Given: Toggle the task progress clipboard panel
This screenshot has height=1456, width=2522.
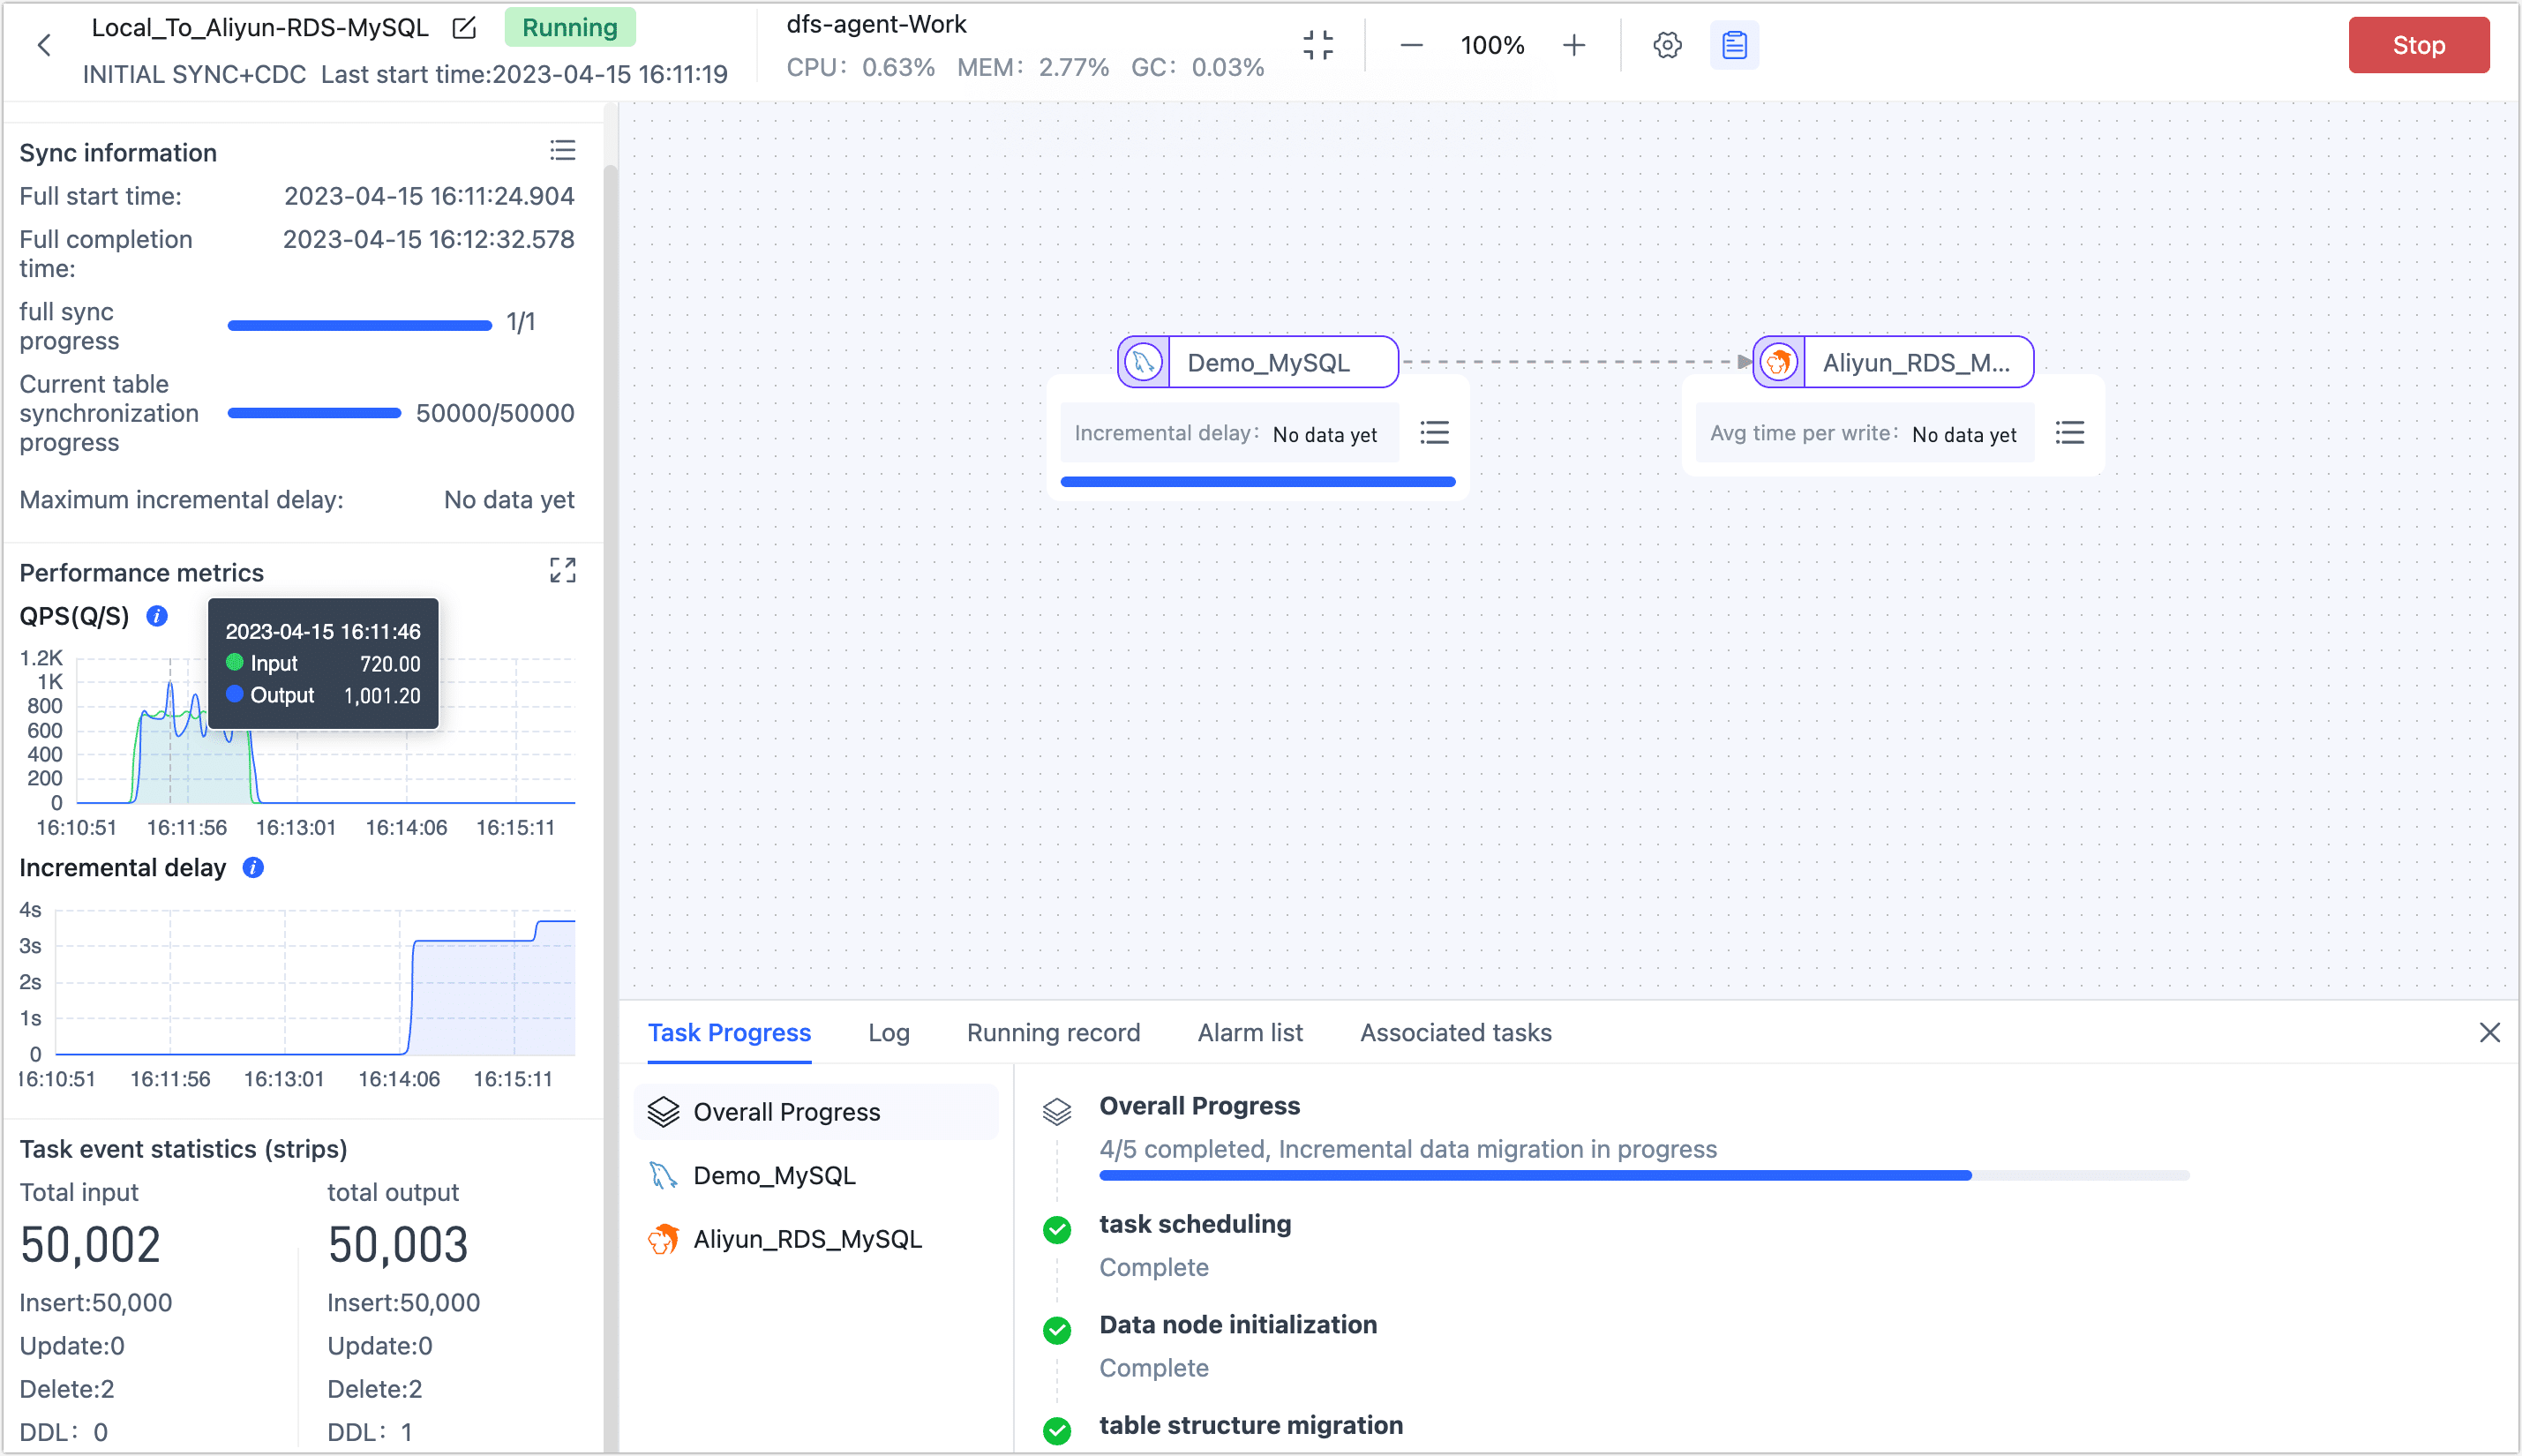Looking at the screenshot, I should 1733,44.
